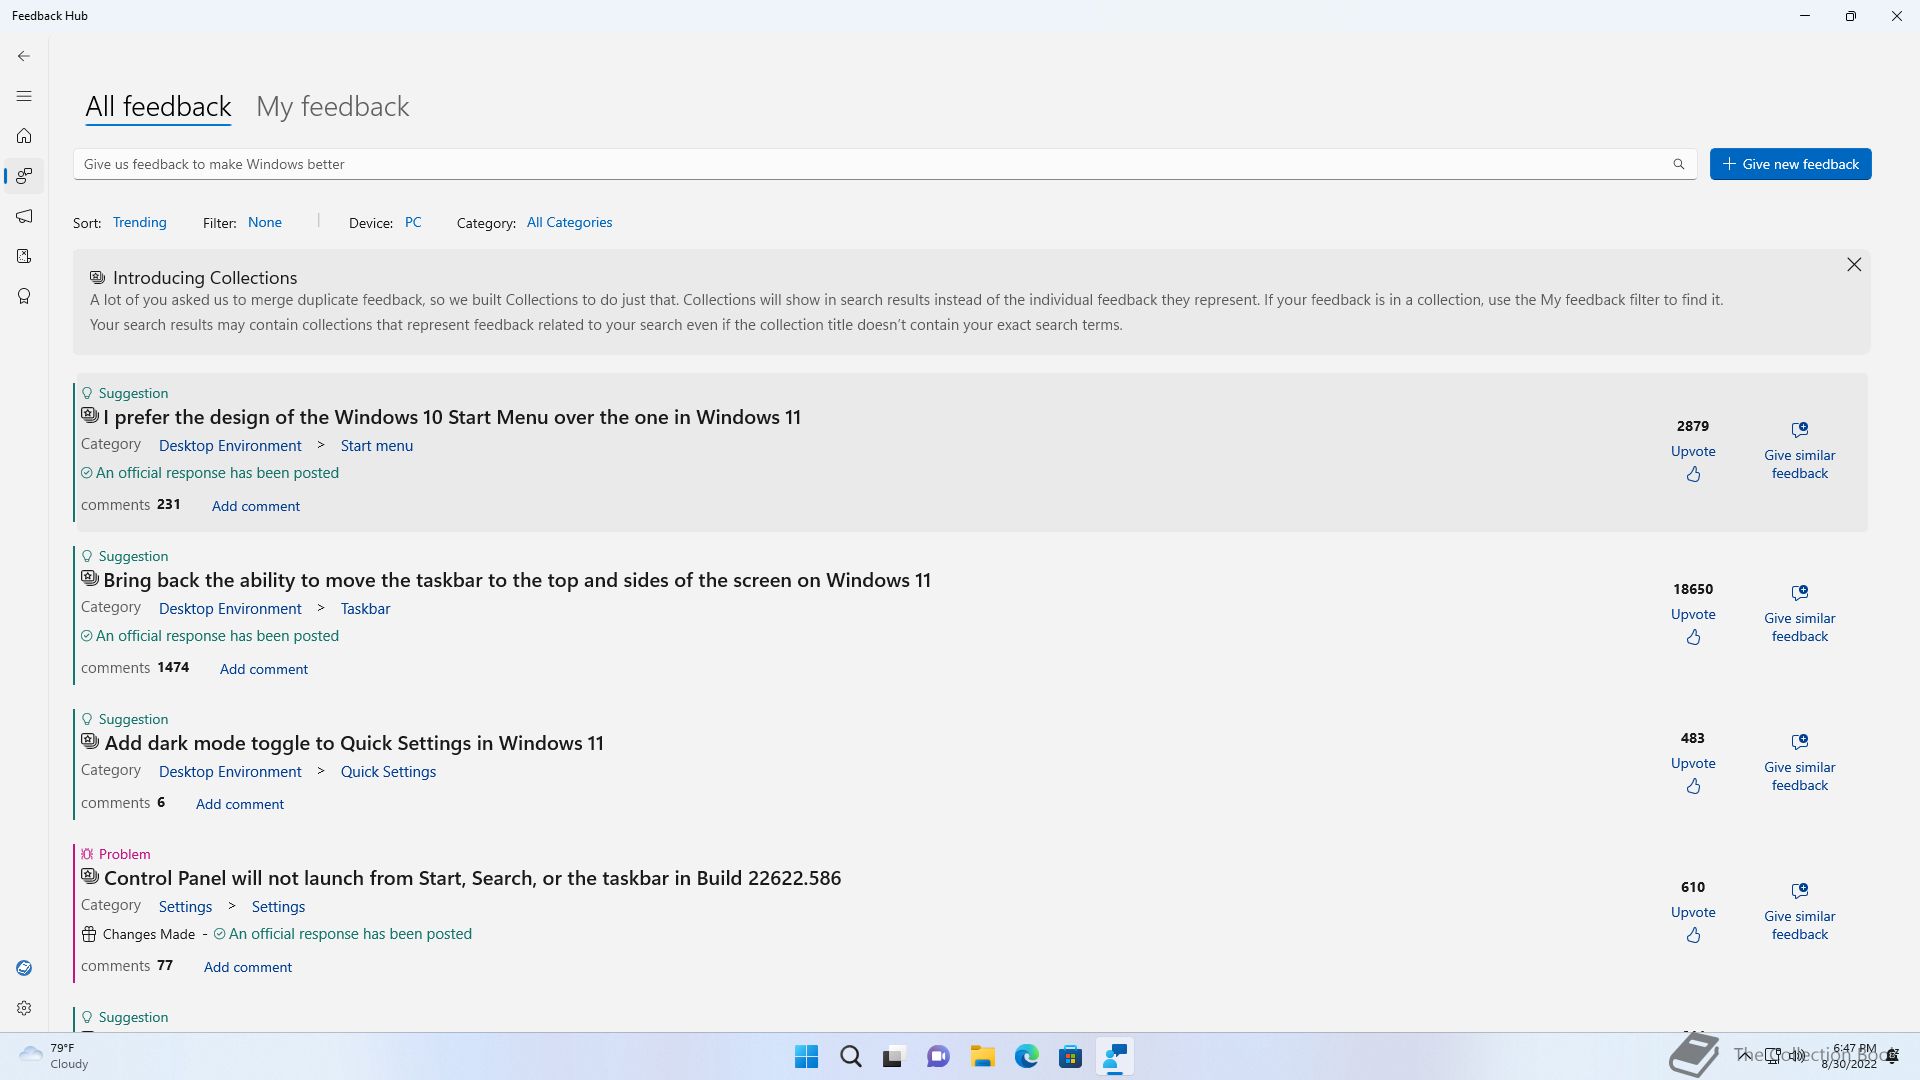Click the Start menu category link
This screenshot has width=1920, height=1080.
pos(377,446)
